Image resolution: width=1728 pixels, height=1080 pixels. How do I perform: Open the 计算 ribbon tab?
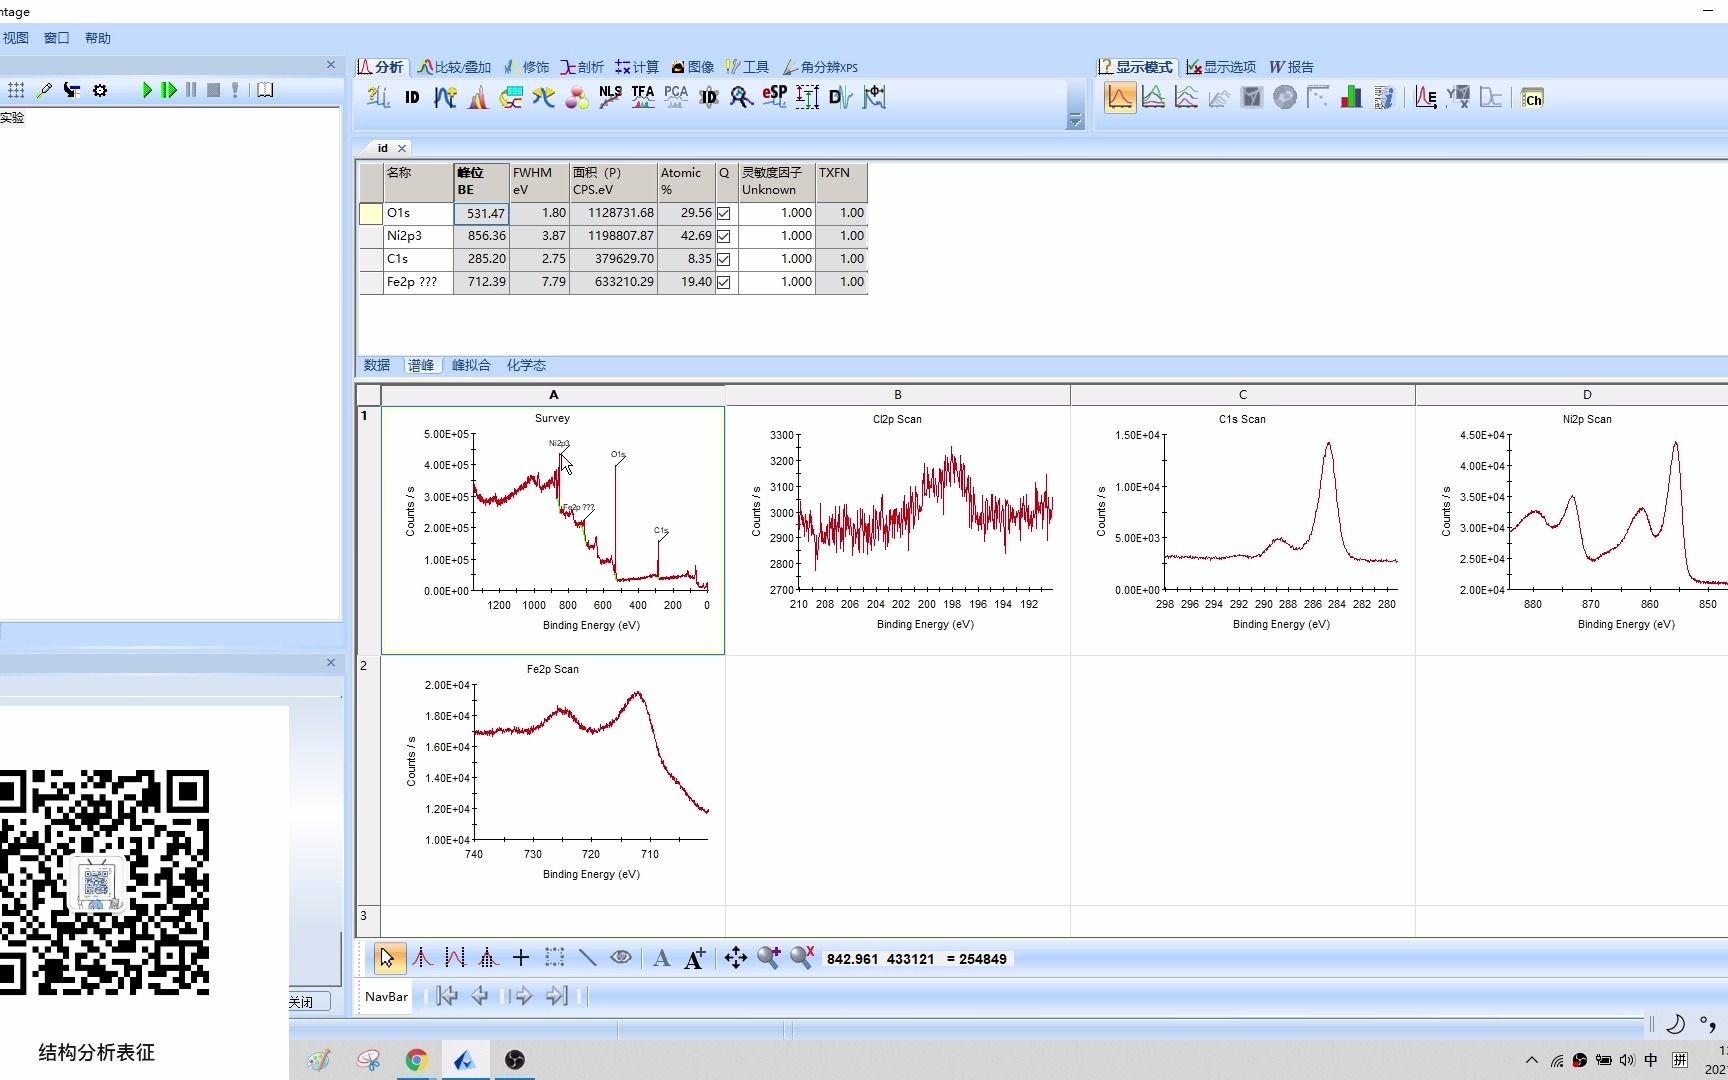[x=637, y=67]
